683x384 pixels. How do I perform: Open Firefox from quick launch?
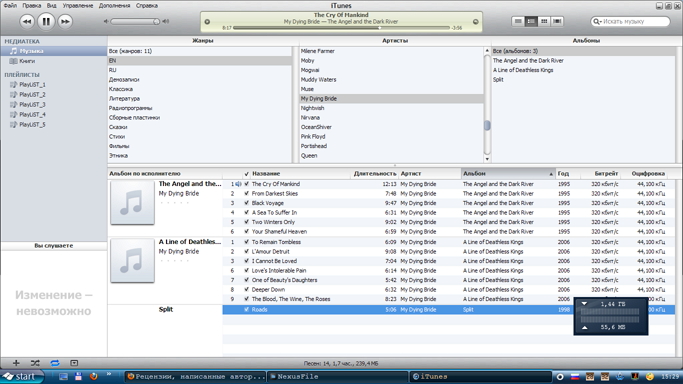click(x=94, y=377)
